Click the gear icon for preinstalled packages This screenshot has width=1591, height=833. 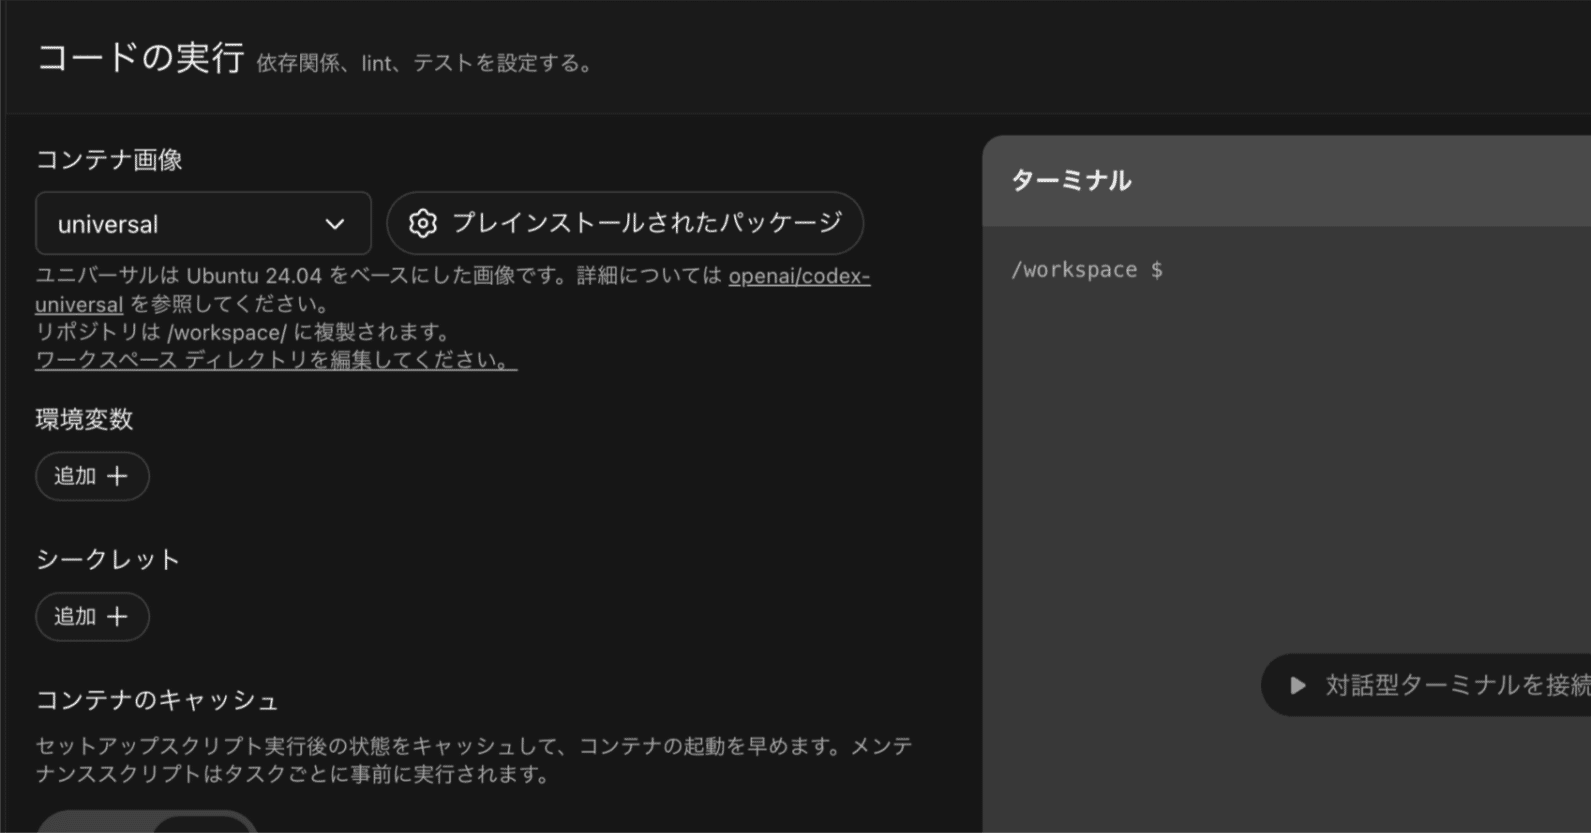tap(423, 223)
